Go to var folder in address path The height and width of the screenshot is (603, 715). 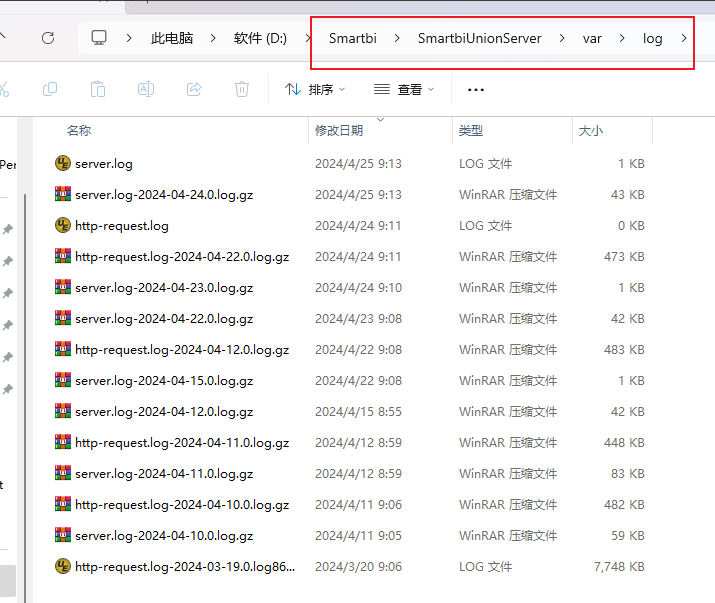592,38
